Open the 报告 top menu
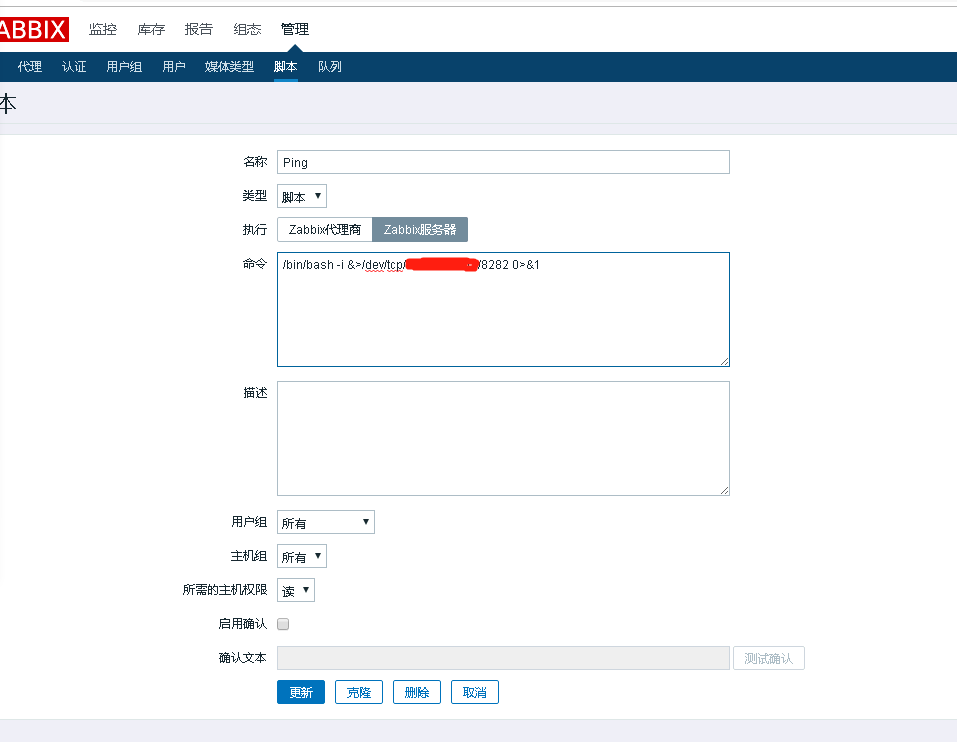 199,29
